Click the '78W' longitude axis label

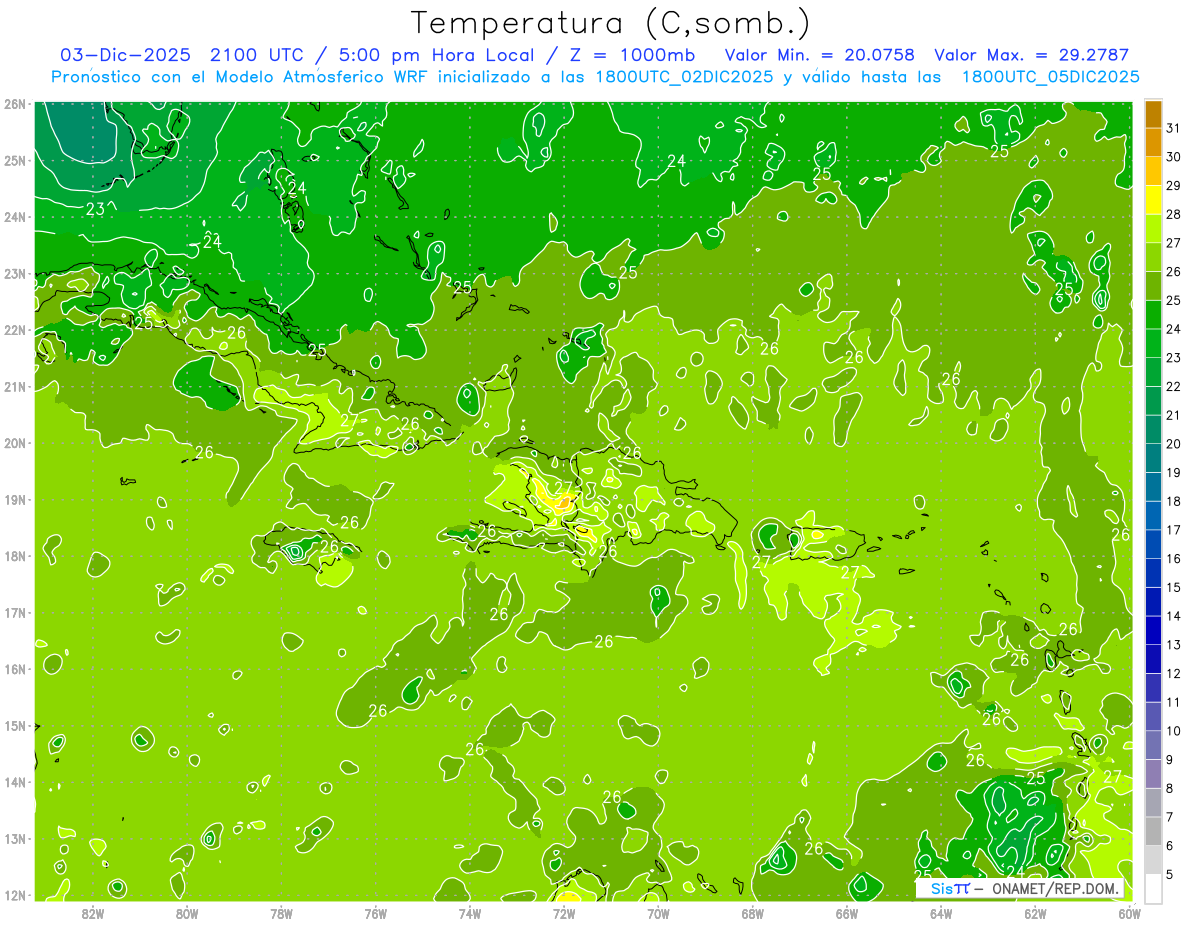coord(281,913)
